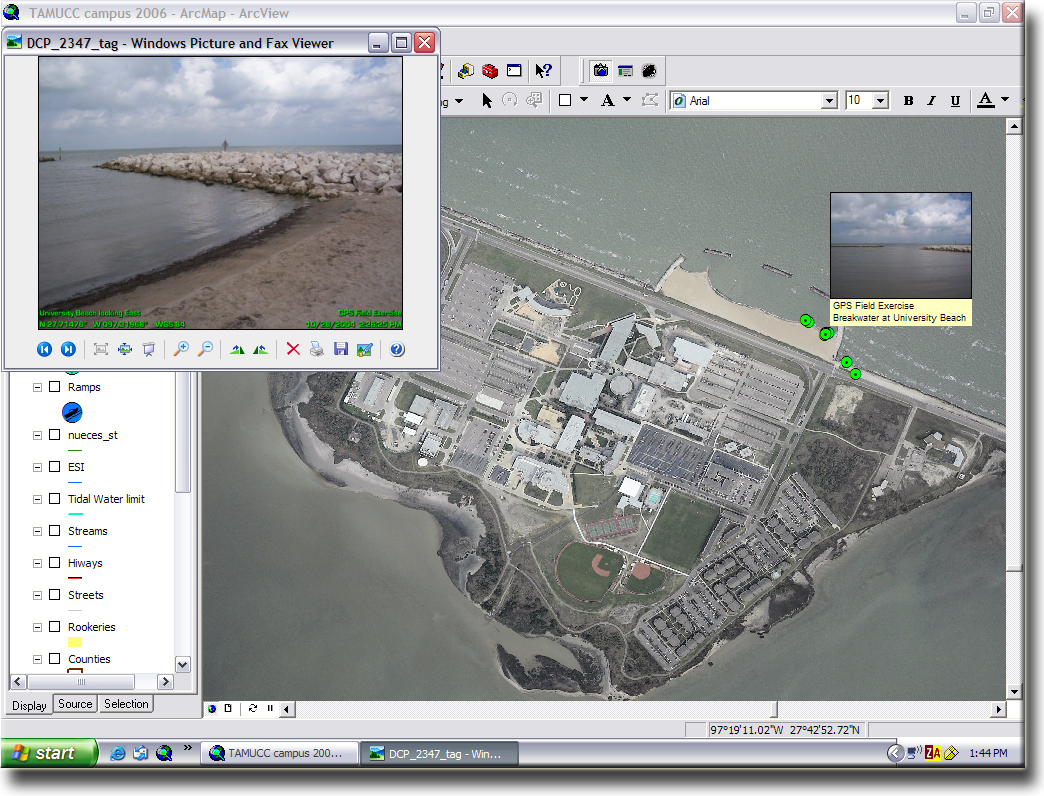The image size is (1044, 796).
Task: Start slide show in Picture Viewer
Action: pyautogui.click(x=149, y=349)
